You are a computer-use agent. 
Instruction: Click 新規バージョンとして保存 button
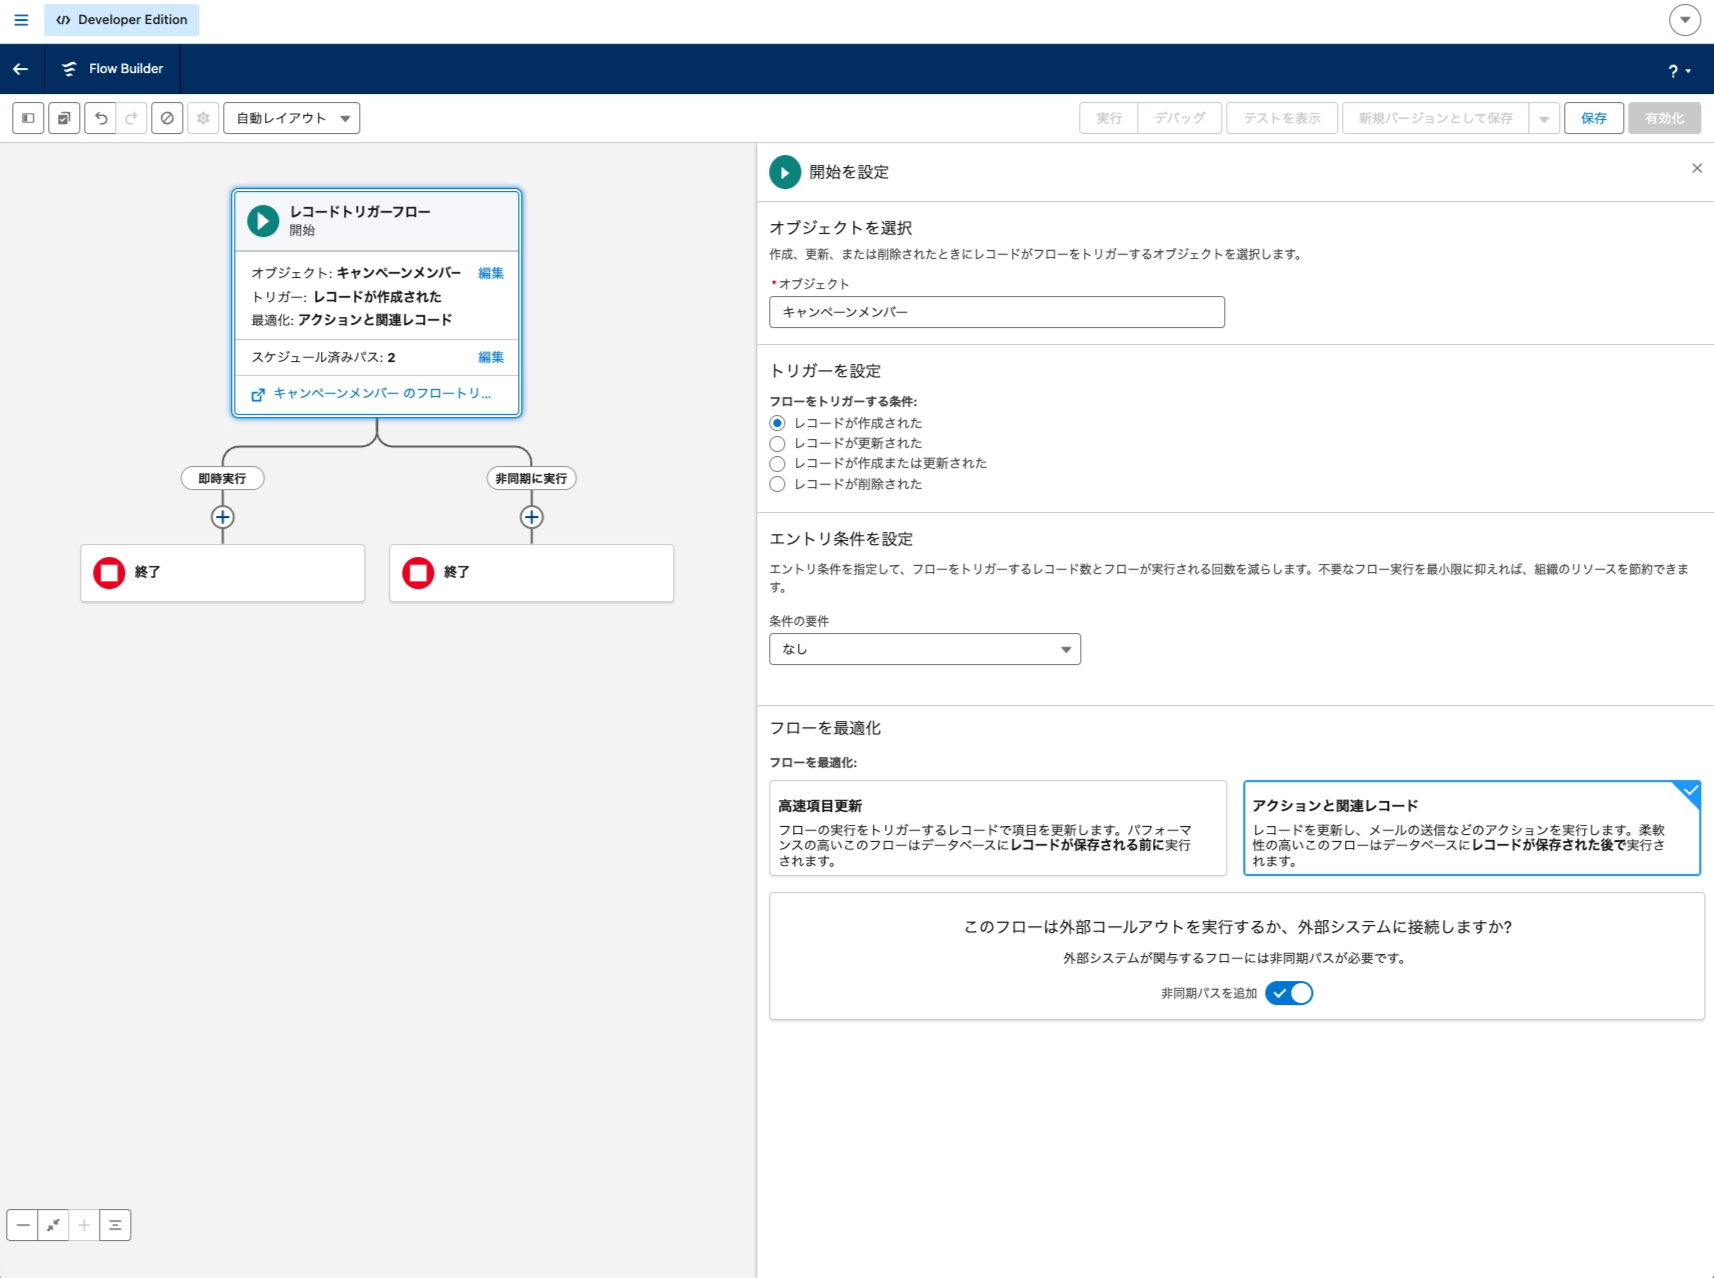(1435, 118)
